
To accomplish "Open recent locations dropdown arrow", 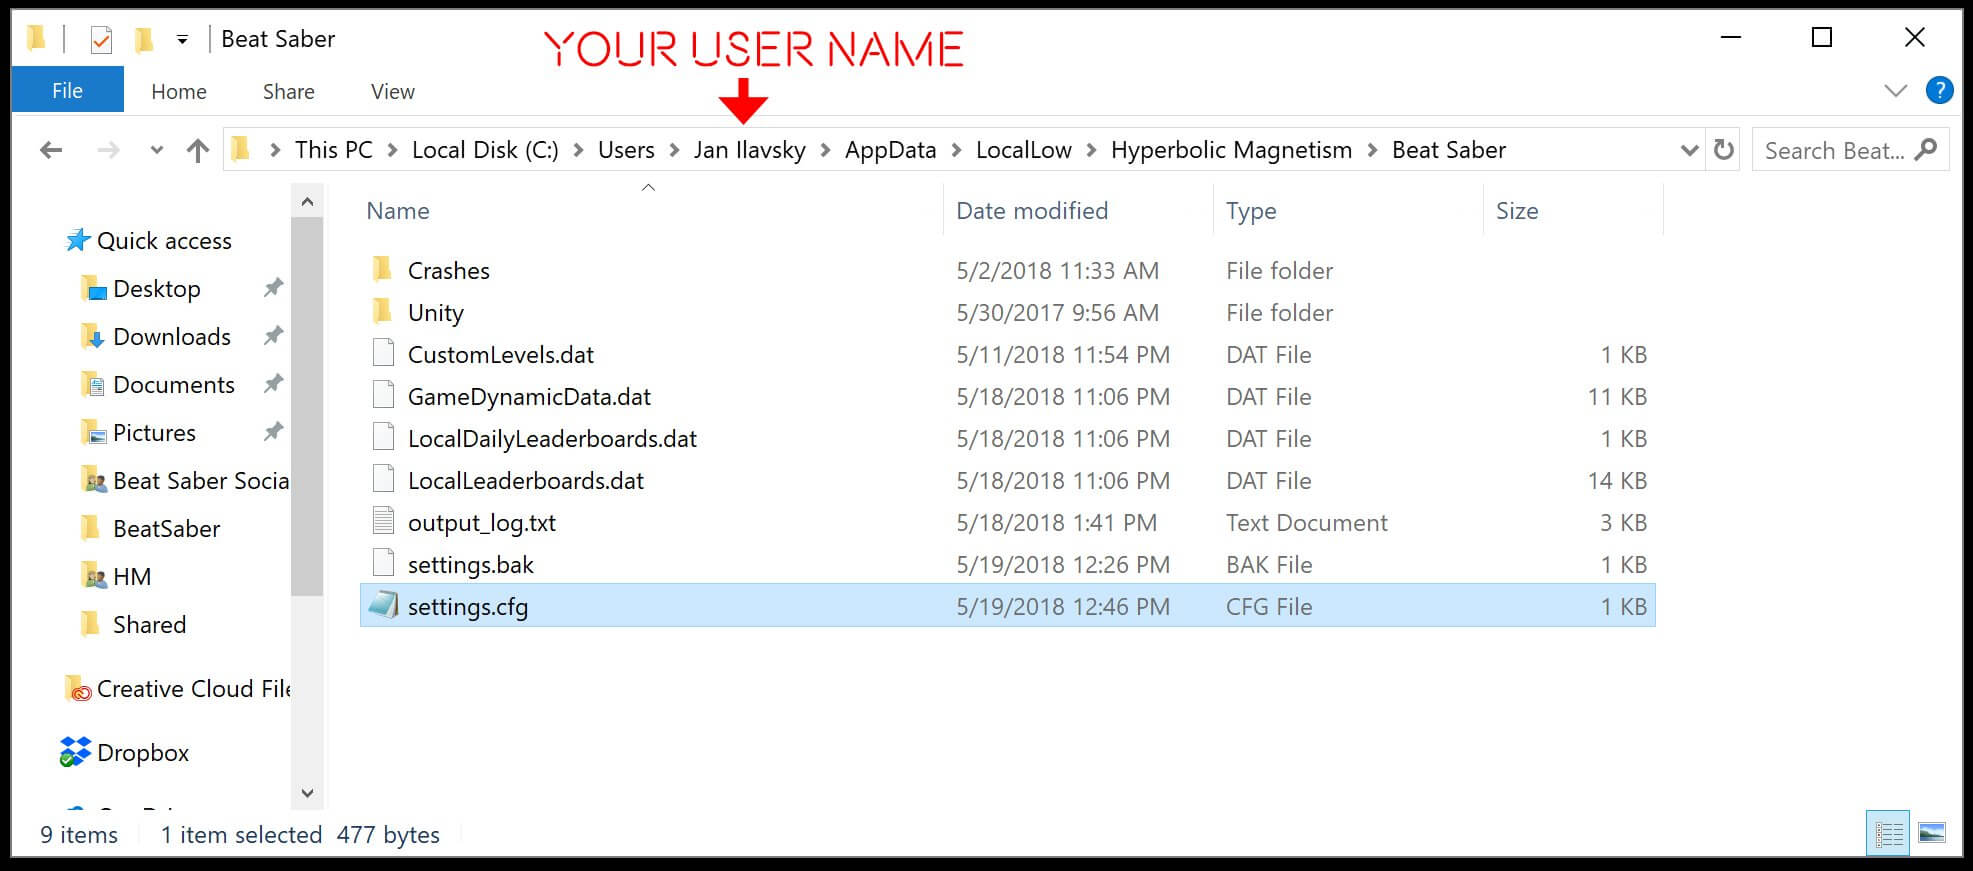I will (x=156, y=151).
